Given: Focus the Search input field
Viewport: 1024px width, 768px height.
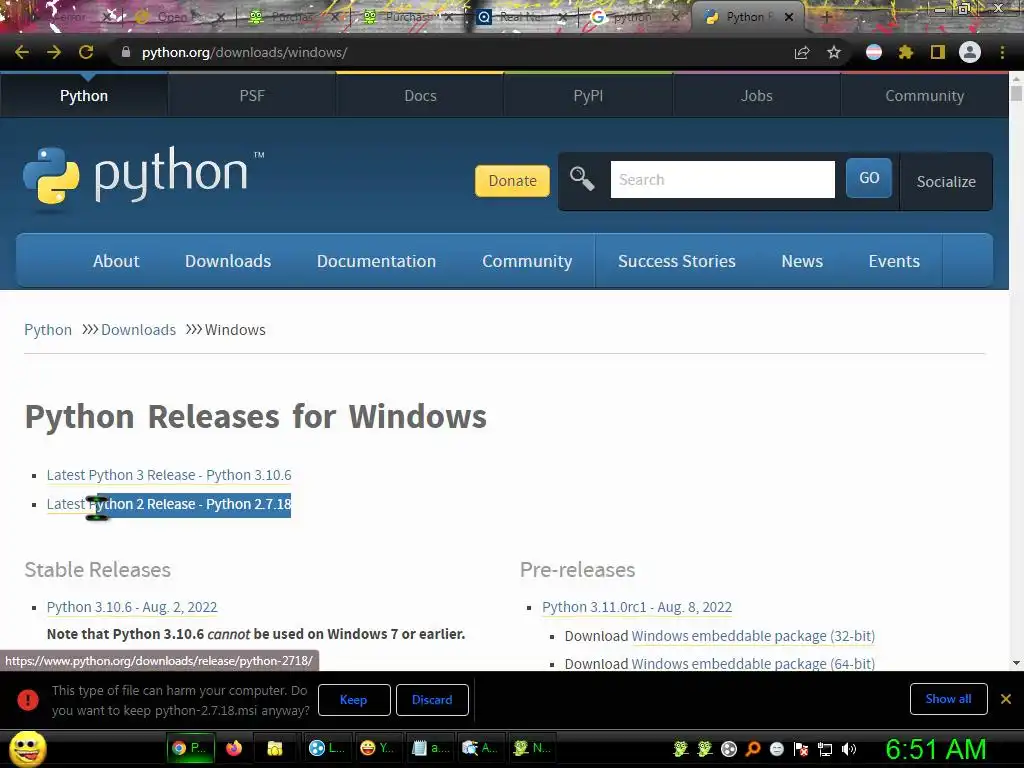Looking at the screenshot, I should (x=722, y=180).
